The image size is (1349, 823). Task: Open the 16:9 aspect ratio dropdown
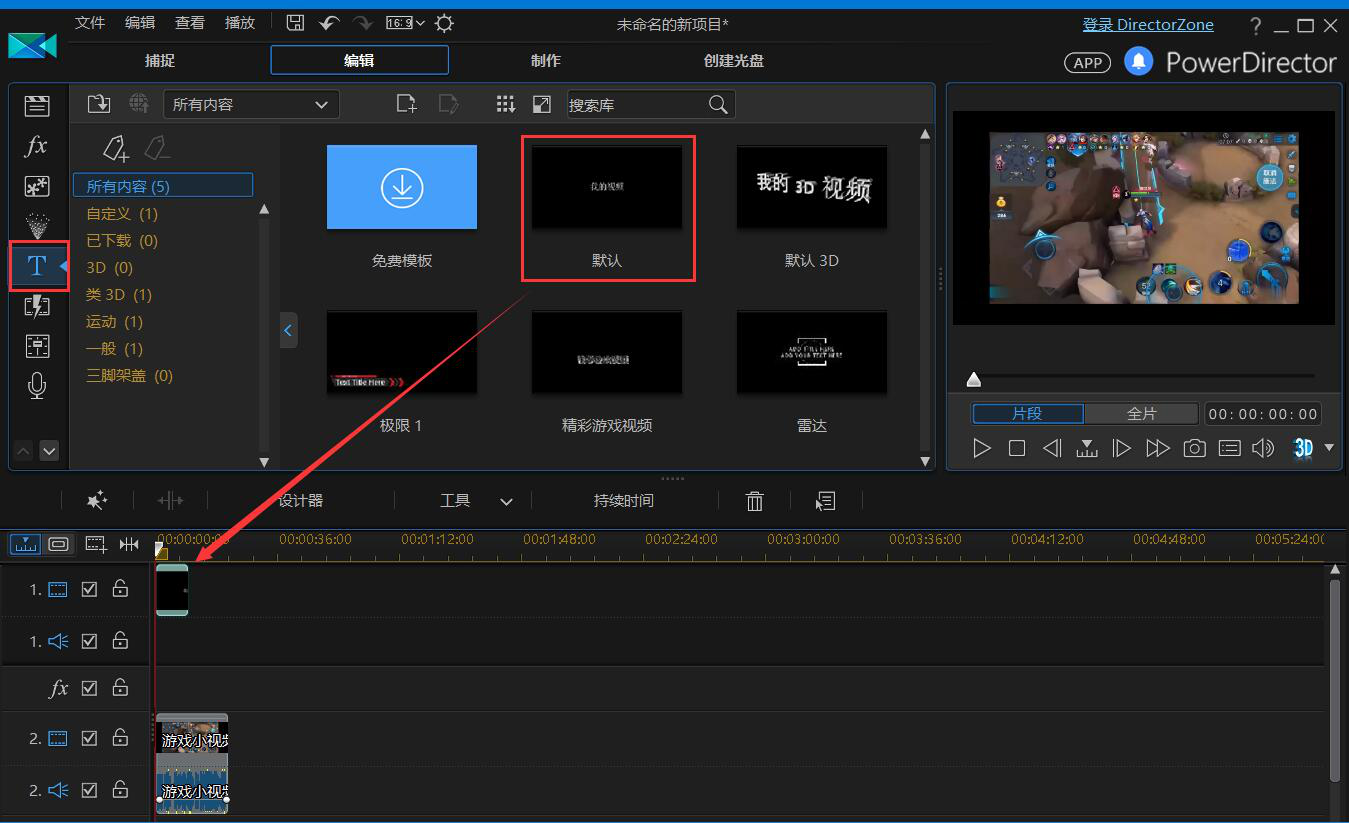pyautogui.click(x=404, y=23)
